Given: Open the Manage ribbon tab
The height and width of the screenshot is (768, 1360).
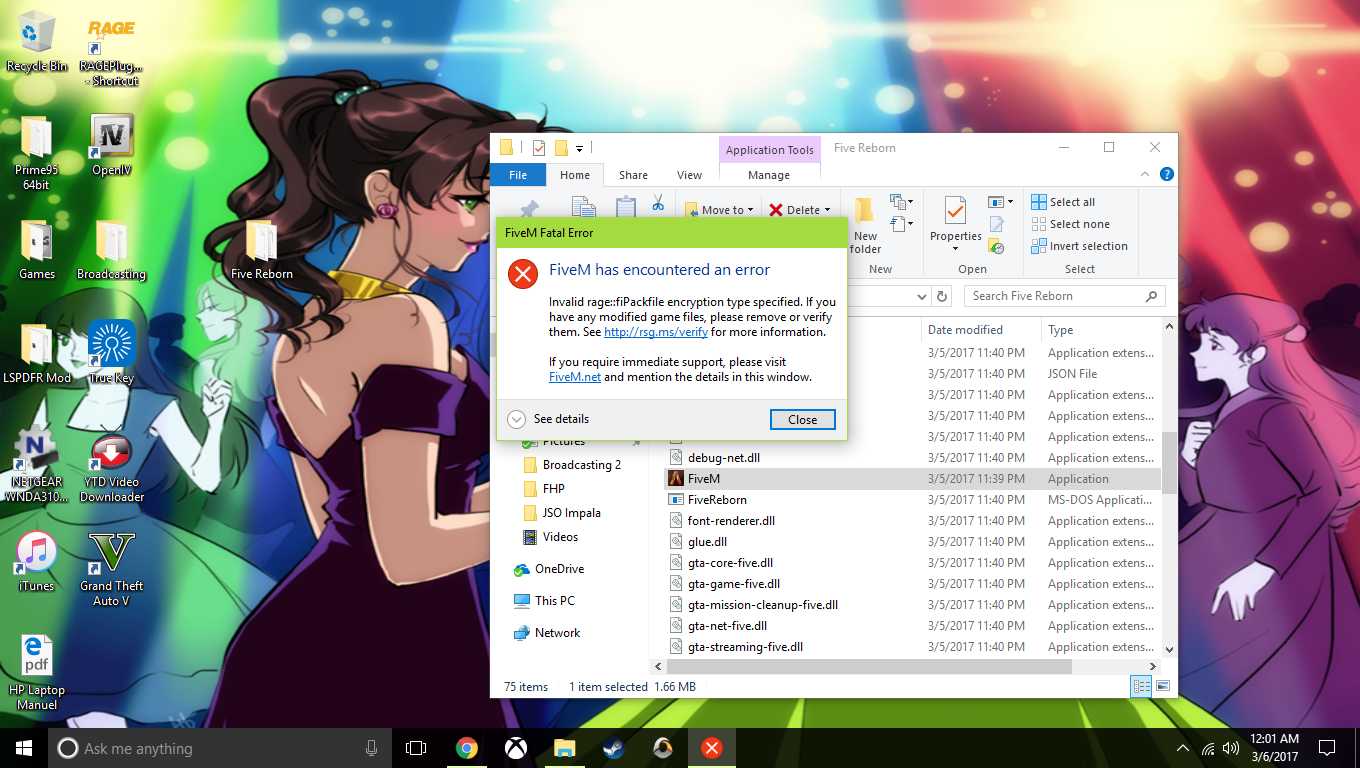Looking at the screenshot, I should [769, 175].
